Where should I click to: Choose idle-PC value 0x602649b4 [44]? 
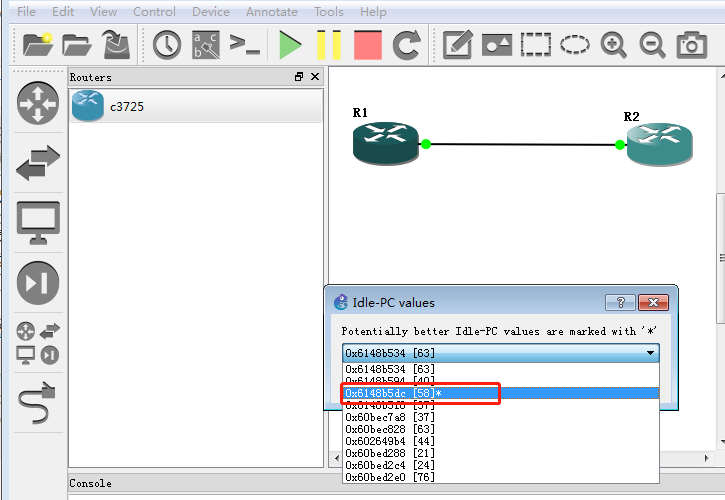[x=501, y=441]
